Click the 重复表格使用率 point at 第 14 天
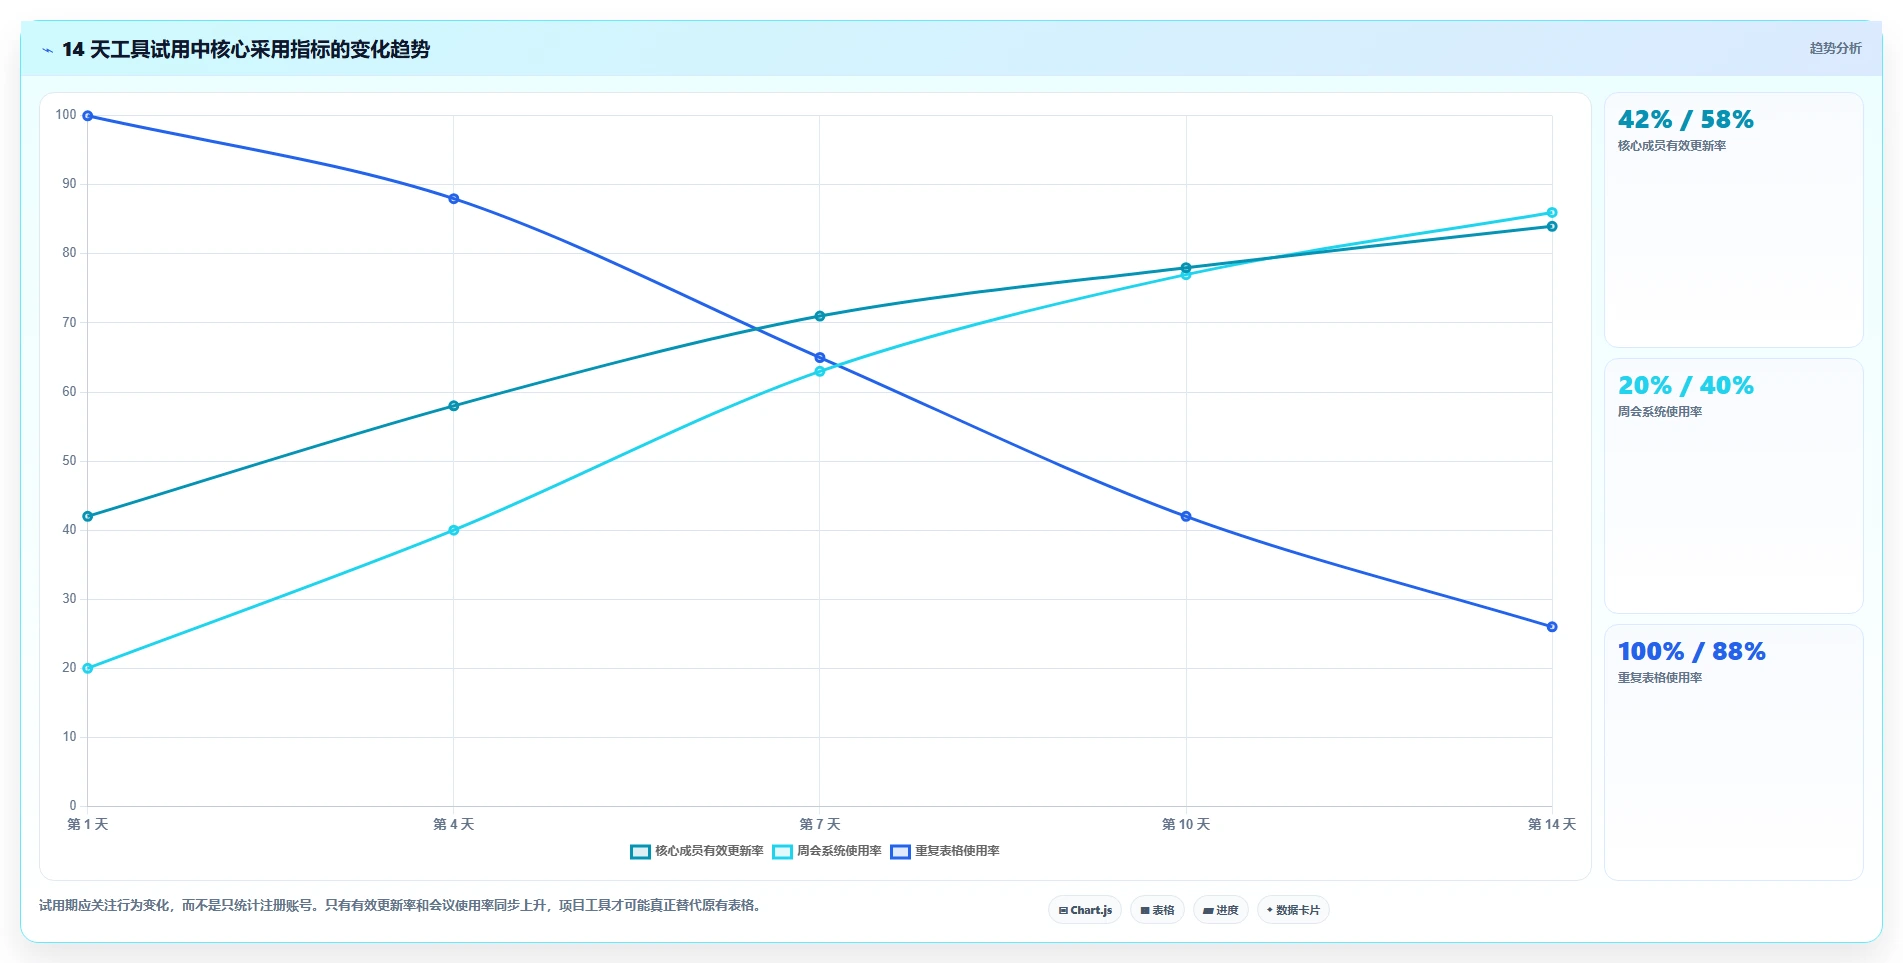Screen dimensions: 1903x963 point(1552,627)
